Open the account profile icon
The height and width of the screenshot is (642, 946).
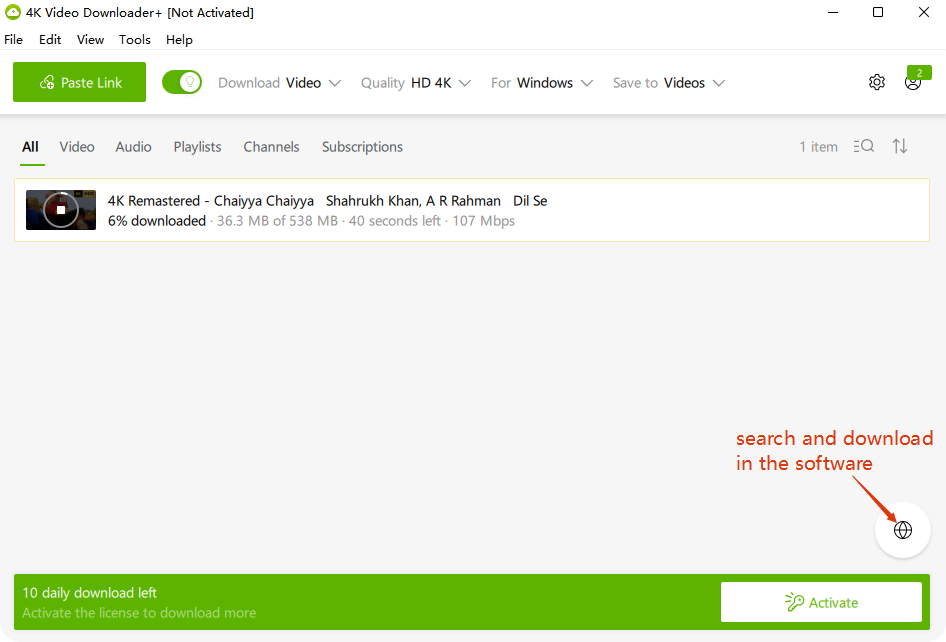tap(912, 83)
